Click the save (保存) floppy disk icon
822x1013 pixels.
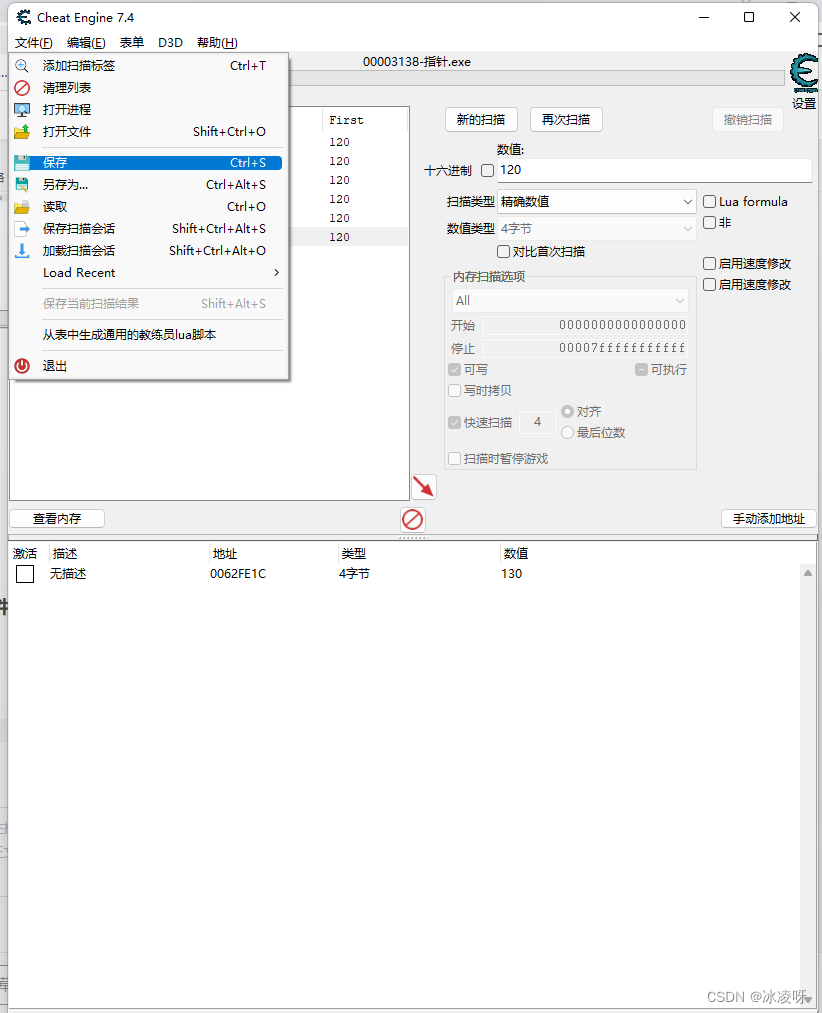point(22,162)
